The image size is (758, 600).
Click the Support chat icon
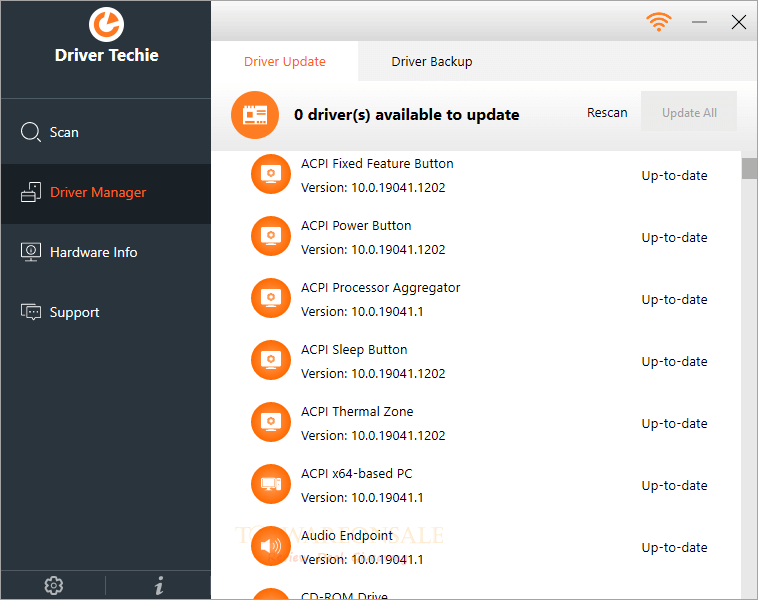[x=30, y=312]
